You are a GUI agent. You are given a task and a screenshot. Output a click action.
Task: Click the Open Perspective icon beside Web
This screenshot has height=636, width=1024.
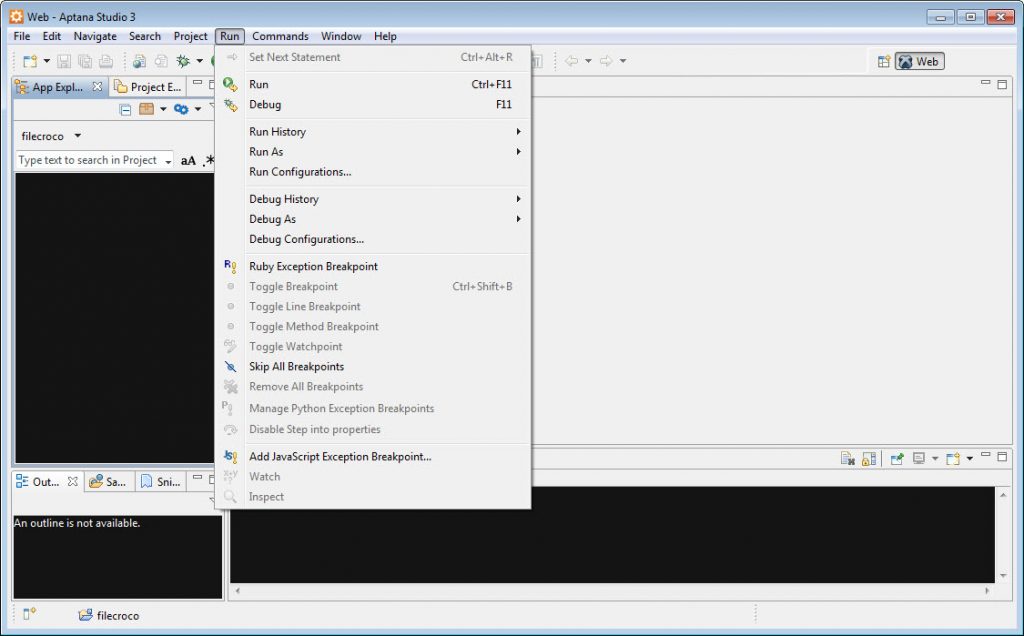tap(884, 61)
